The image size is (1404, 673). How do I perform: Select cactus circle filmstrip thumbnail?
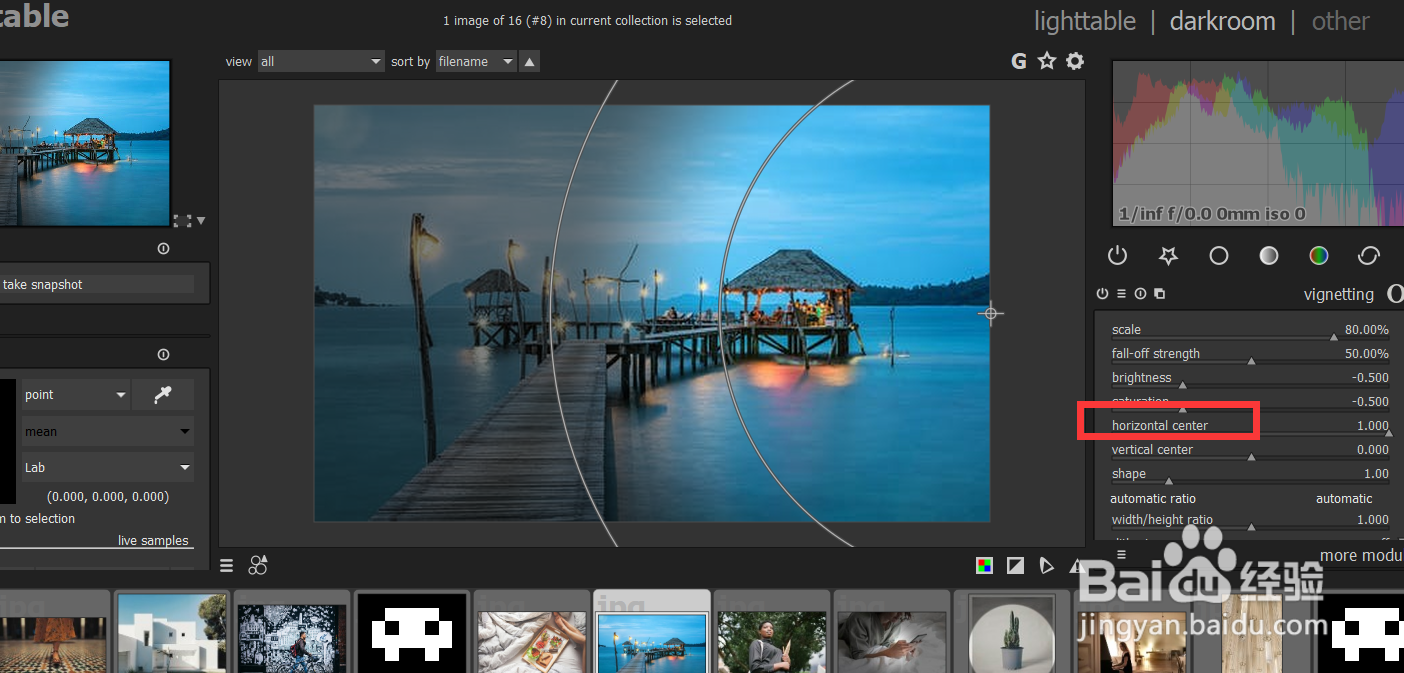tap(1012, 634)
